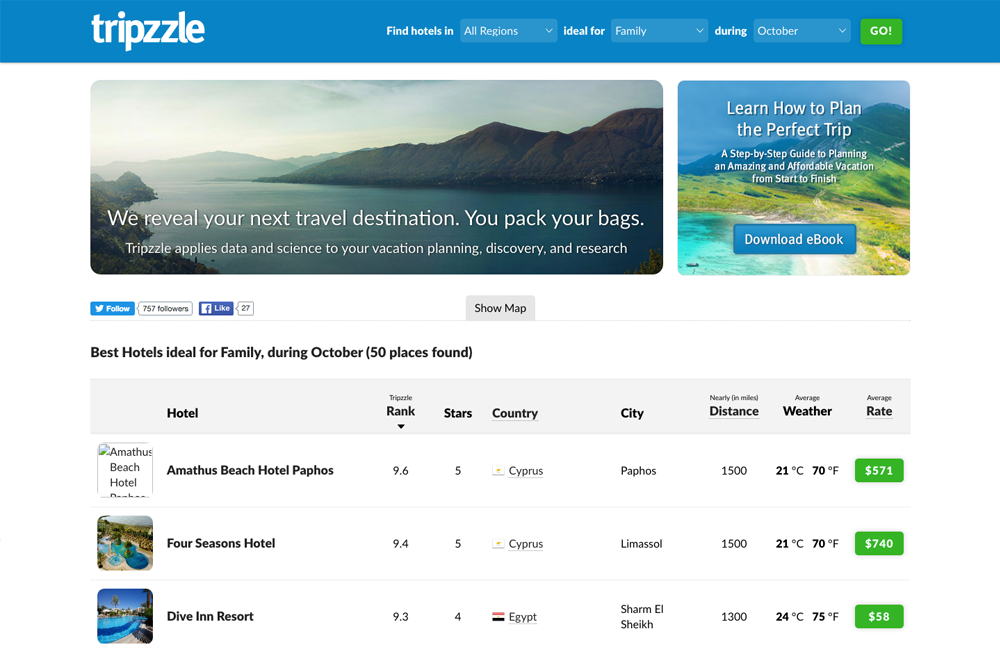The height and width of the screenshot is (650, 1000).
Task: Click the $740 rate button
Action: coord(879,543)
